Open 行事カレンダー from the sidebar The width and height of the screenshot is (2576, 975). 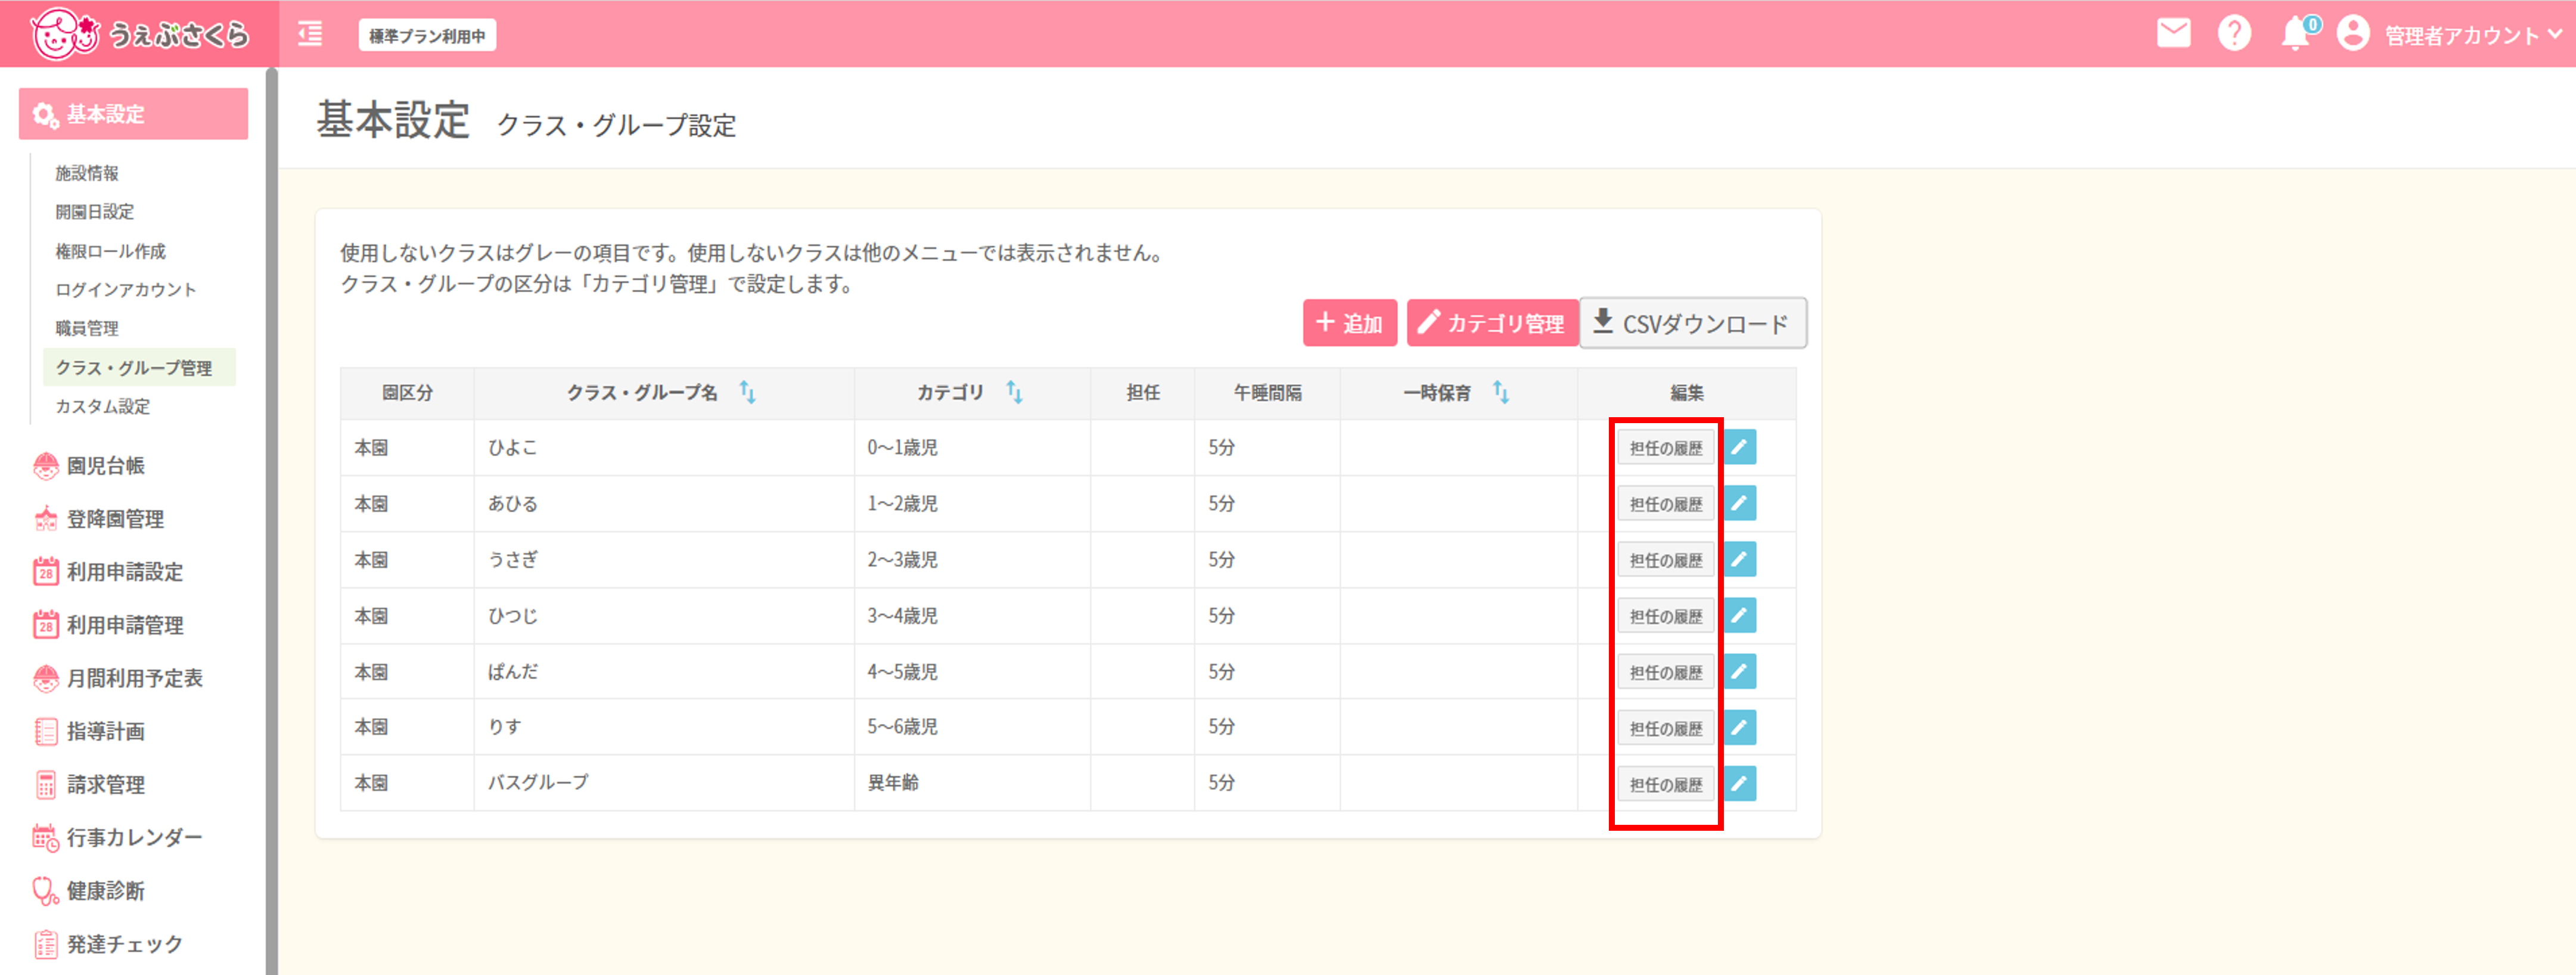118,837
